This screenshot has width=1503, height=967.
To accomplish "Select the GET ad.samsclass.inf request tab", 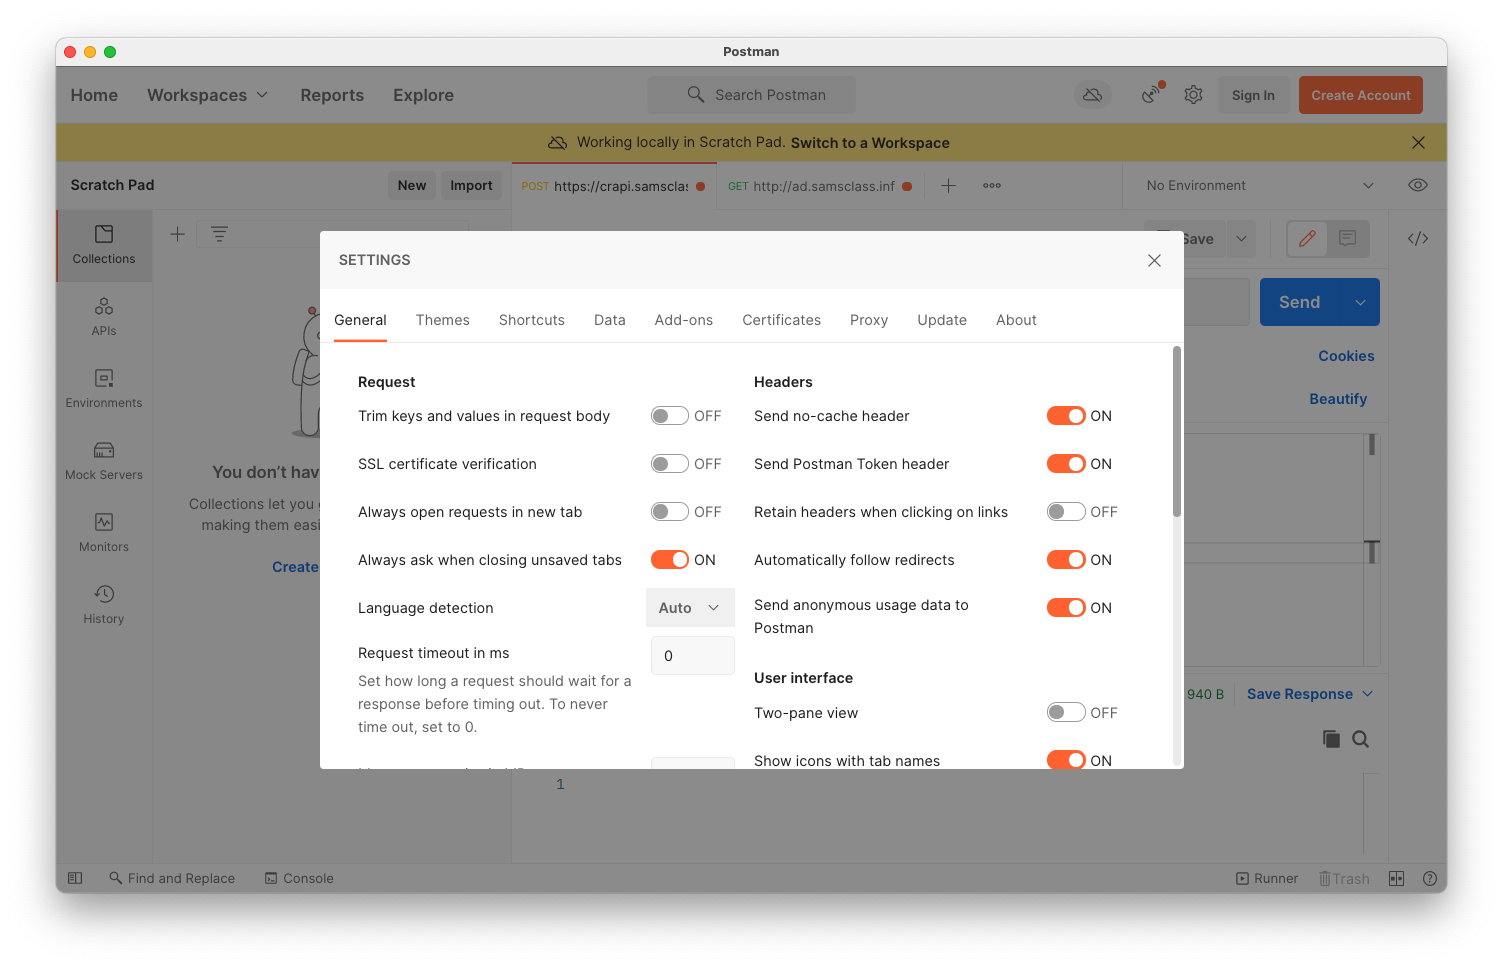I will click(x=820, y=186).
